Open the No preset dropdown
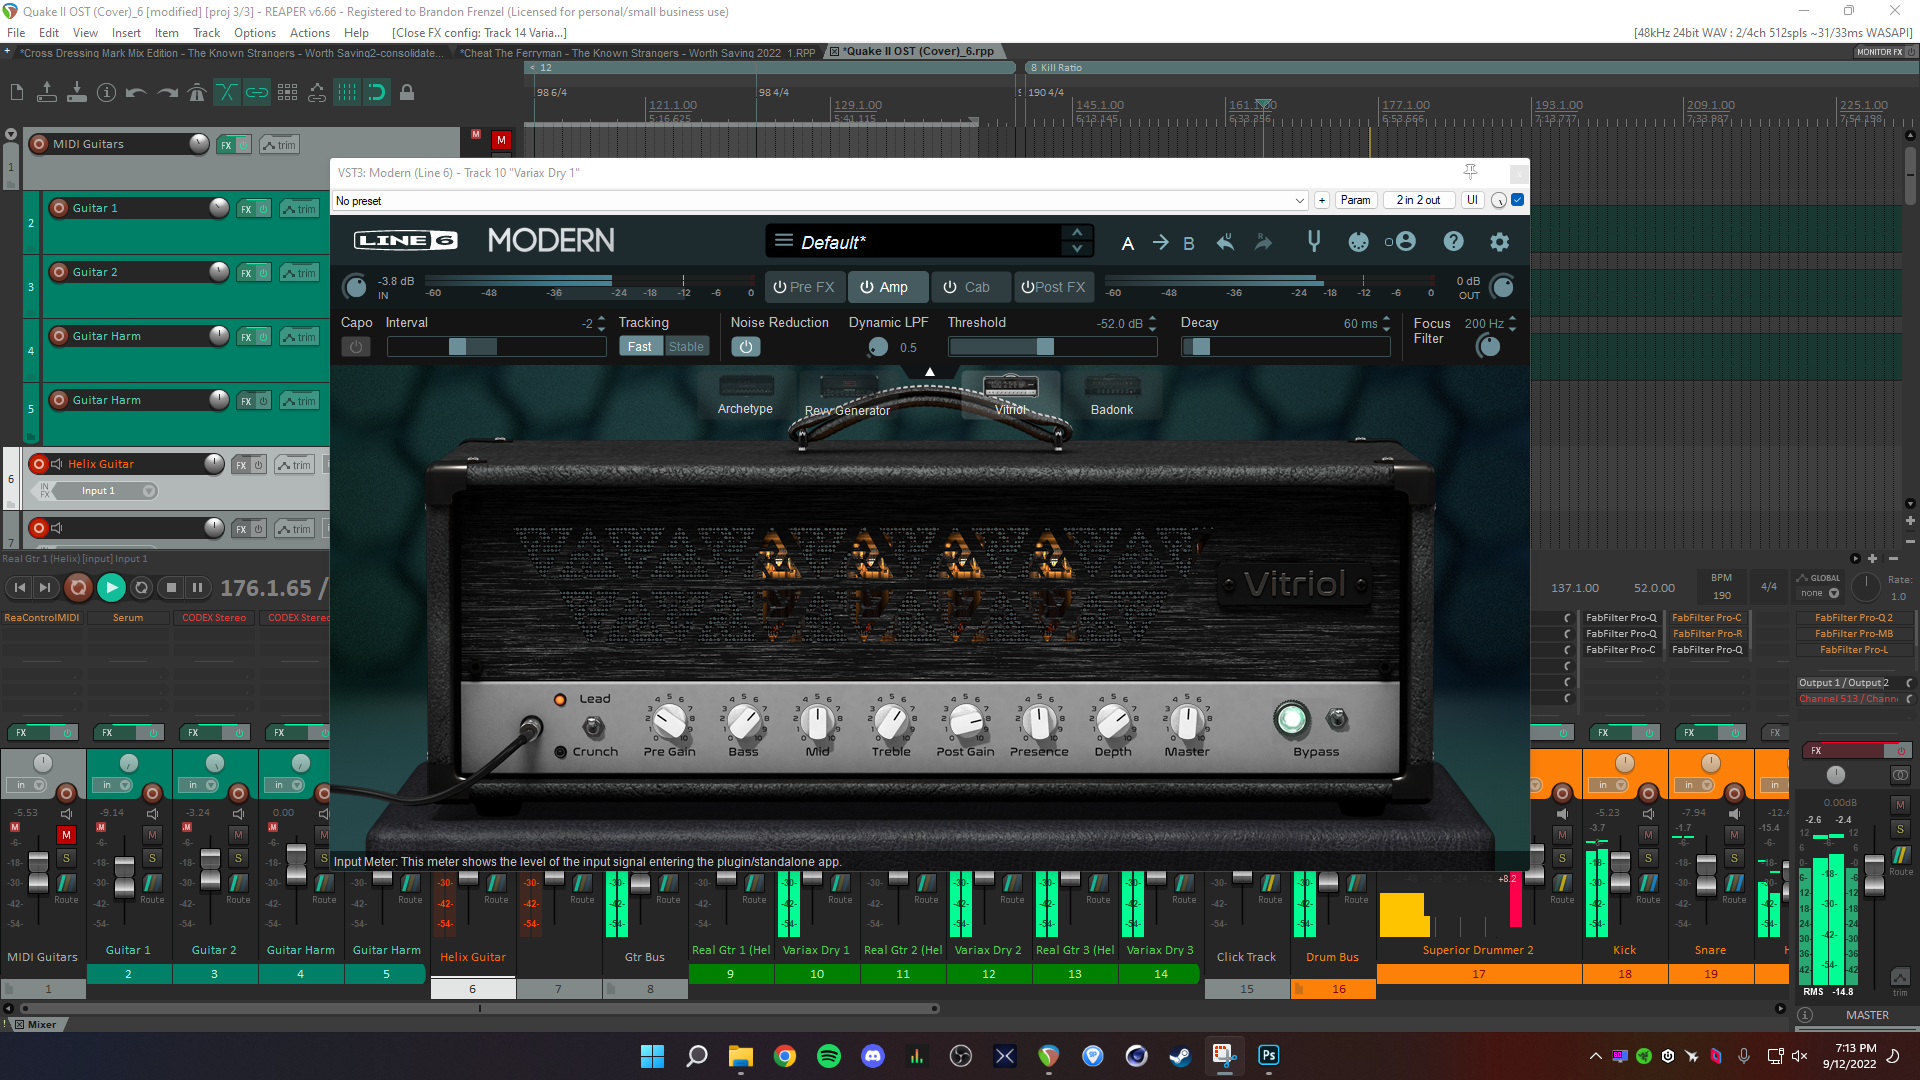 (820, 201)
